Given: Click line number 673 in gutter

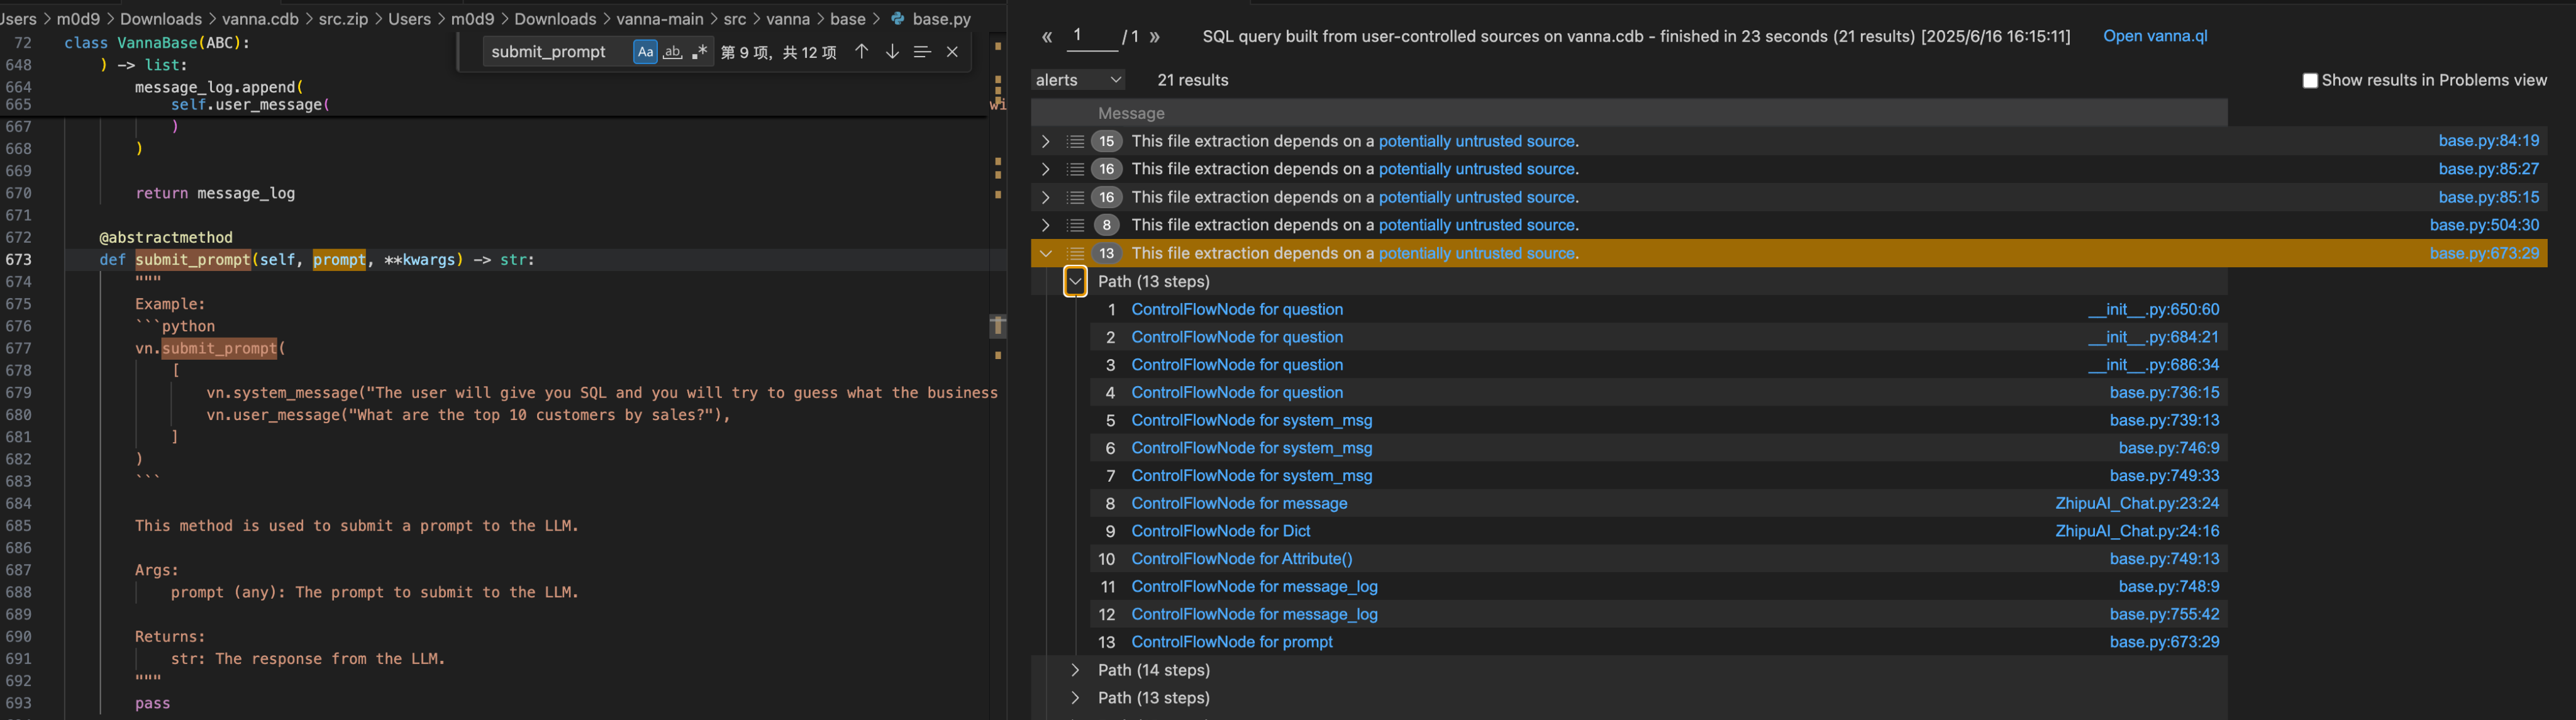Looking at the screenshot, I should 18,259.
